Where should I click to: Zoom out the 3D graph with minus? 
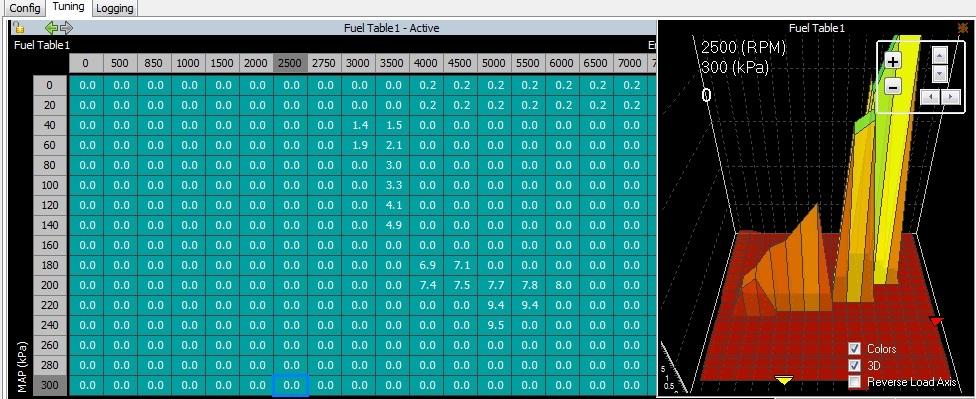click(x=893, y=87)
